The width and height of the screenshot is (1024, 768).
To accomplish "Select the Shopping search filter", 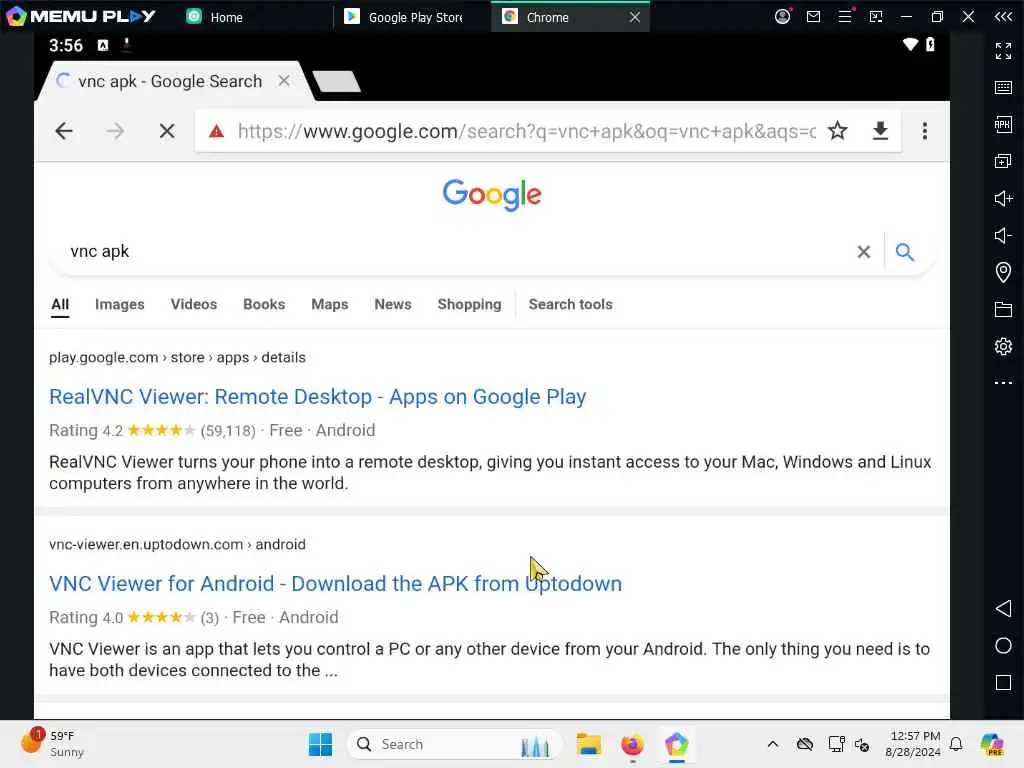I will pyautogui.click(x=470, y=304).
